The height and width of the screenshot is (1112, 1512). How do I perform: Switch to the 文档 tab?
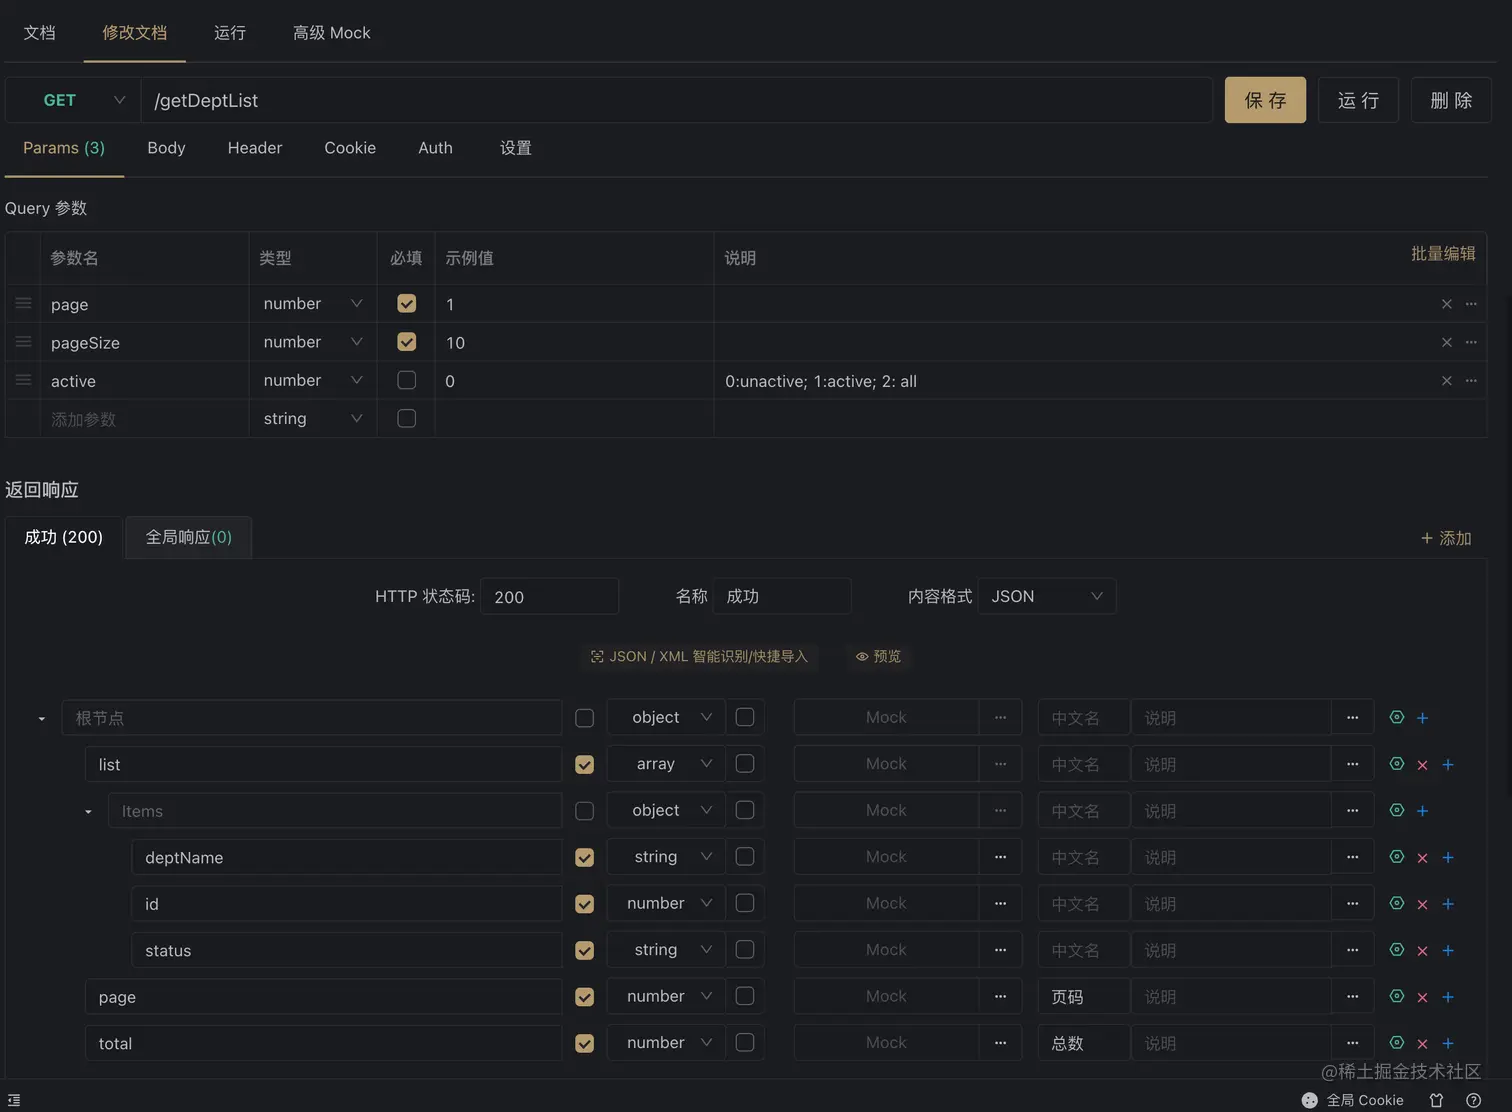(x=39, y=33)
